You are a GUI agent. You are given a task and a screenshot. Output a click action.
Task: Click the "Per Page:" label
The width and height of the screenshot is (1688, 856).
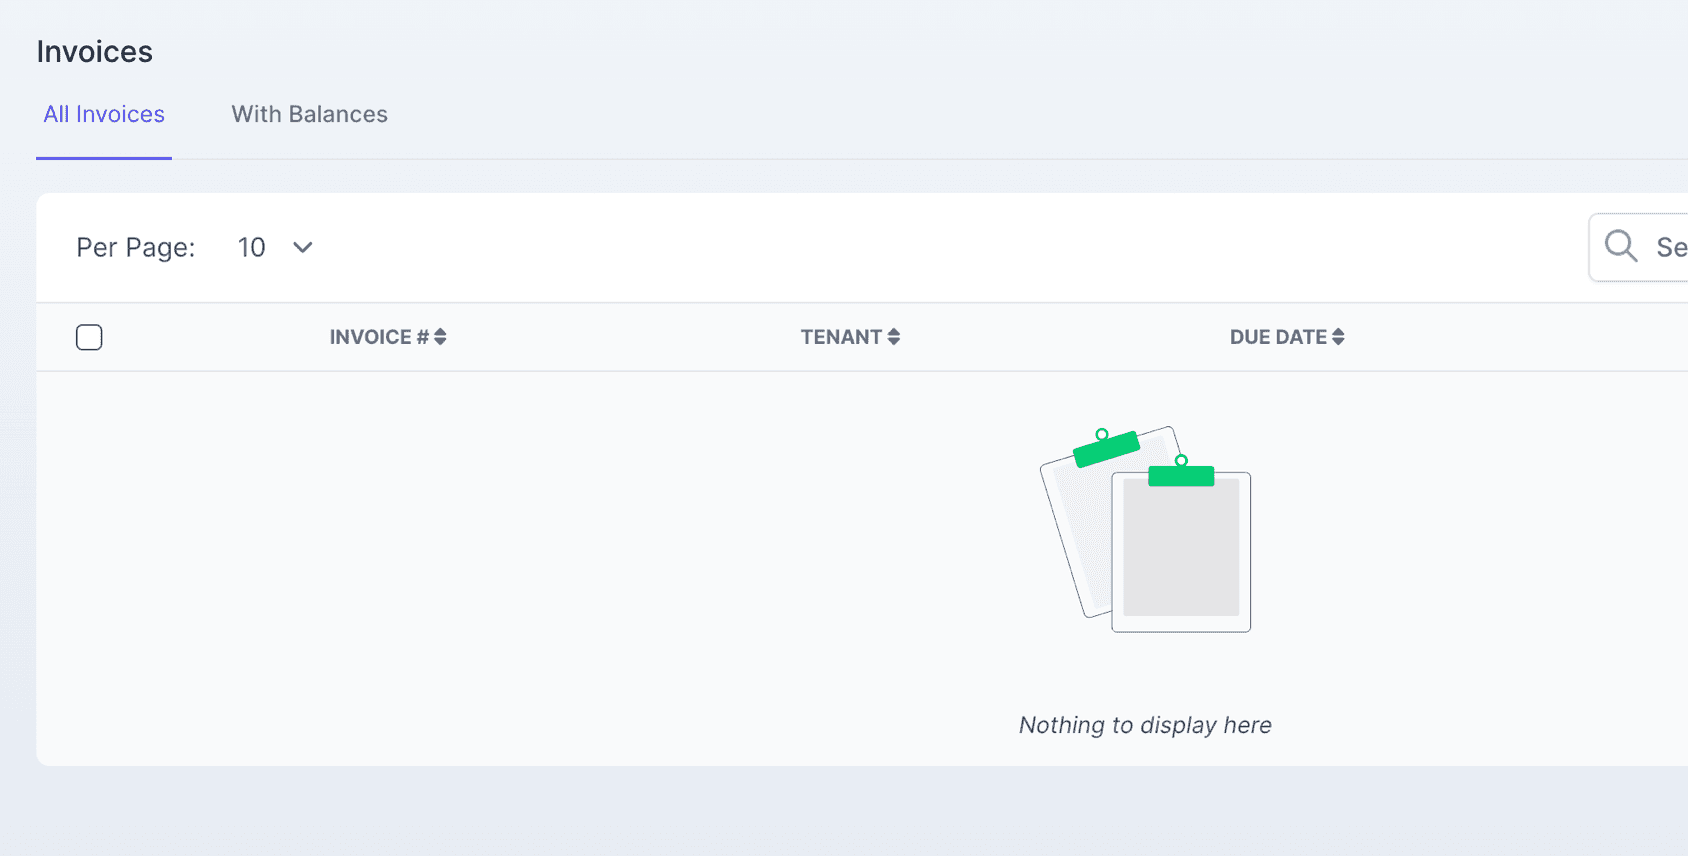tap(136, 248)
